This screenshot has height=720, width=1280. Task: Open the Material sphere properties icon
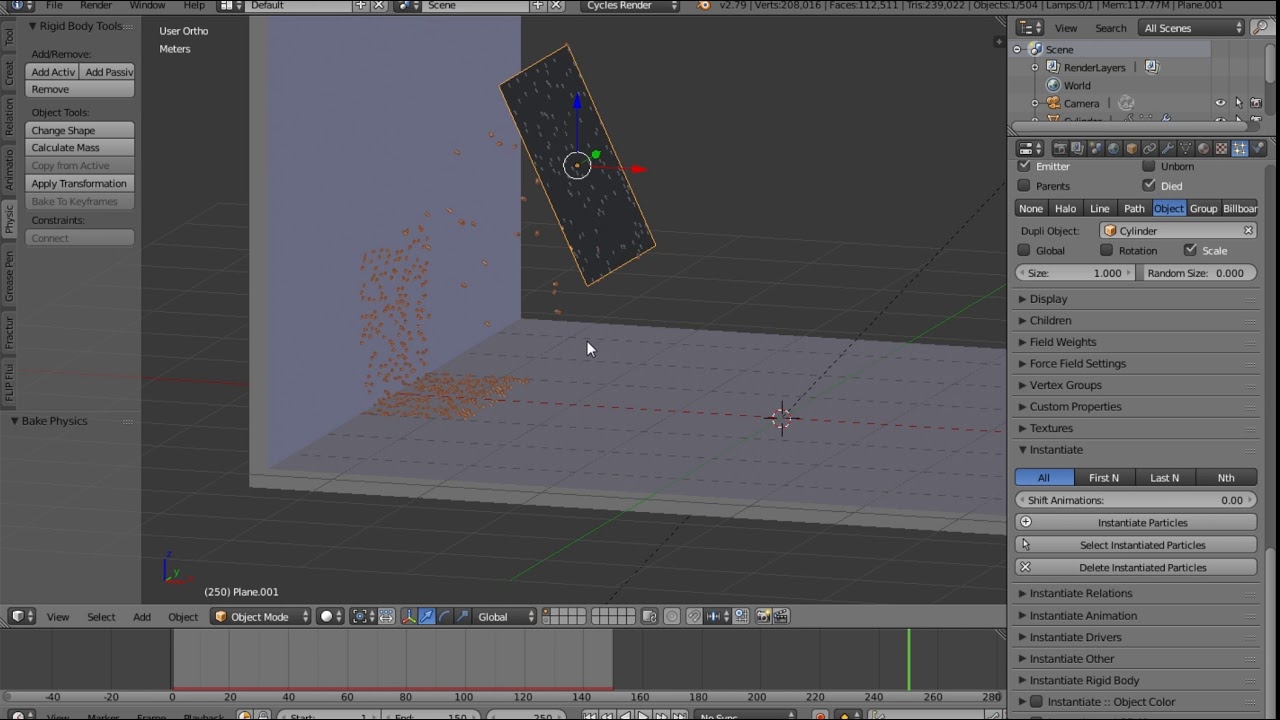[1203, 148]
